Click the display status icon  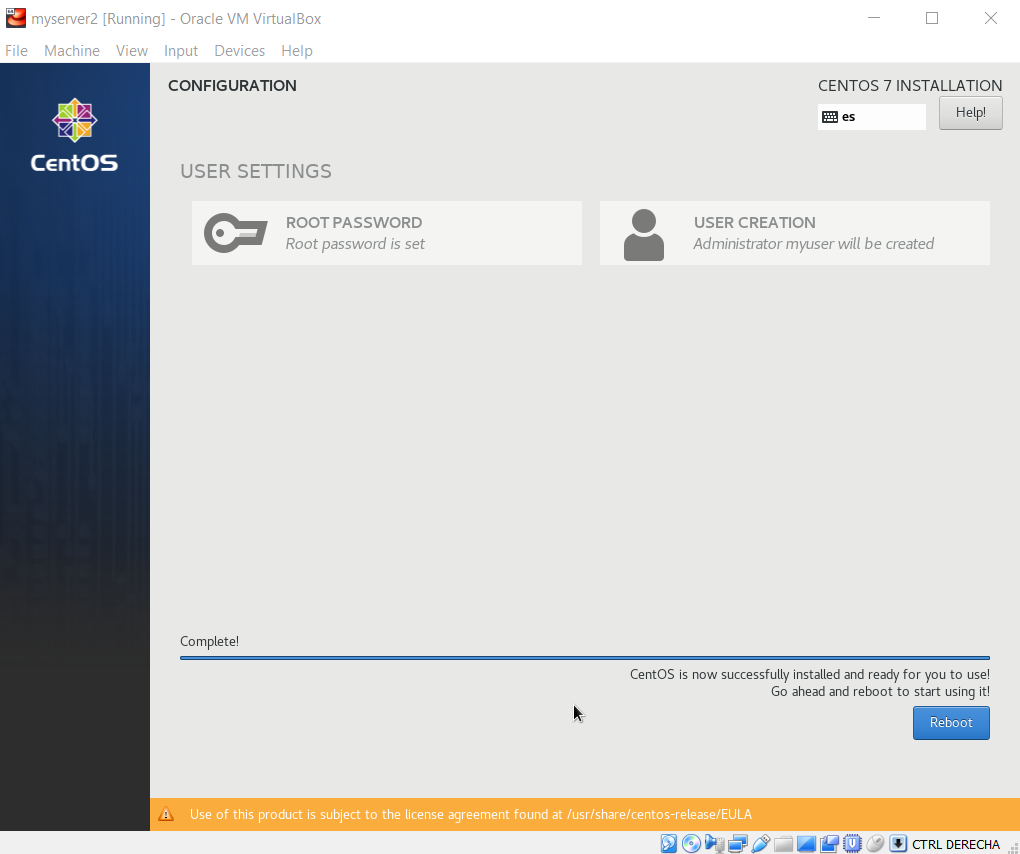click(806, 844)
